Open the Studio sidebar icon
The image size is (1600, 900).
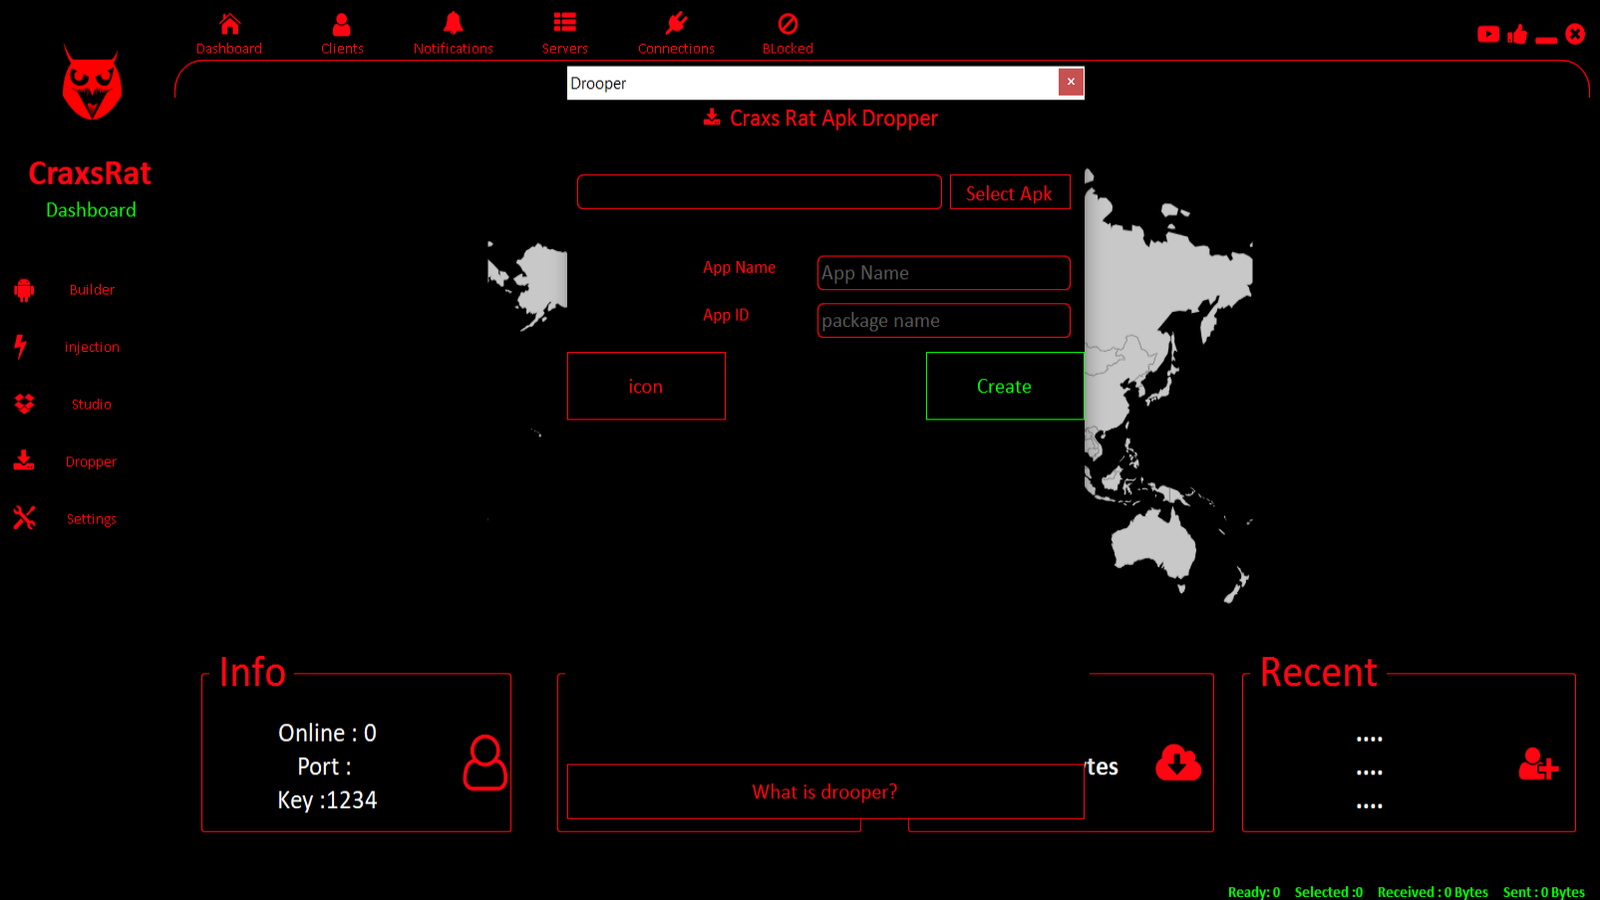[x=24, y=403]
